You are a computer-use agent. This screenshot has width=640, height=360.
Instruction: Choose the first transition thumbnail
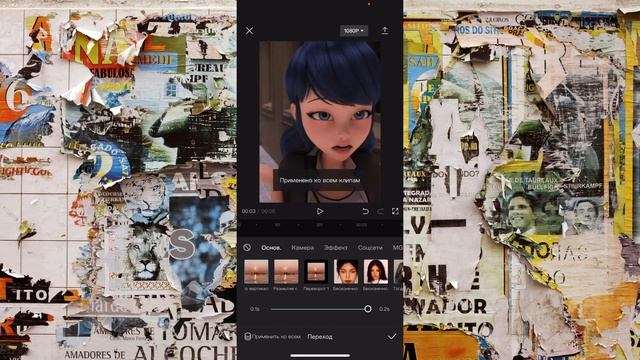point(256,271)
